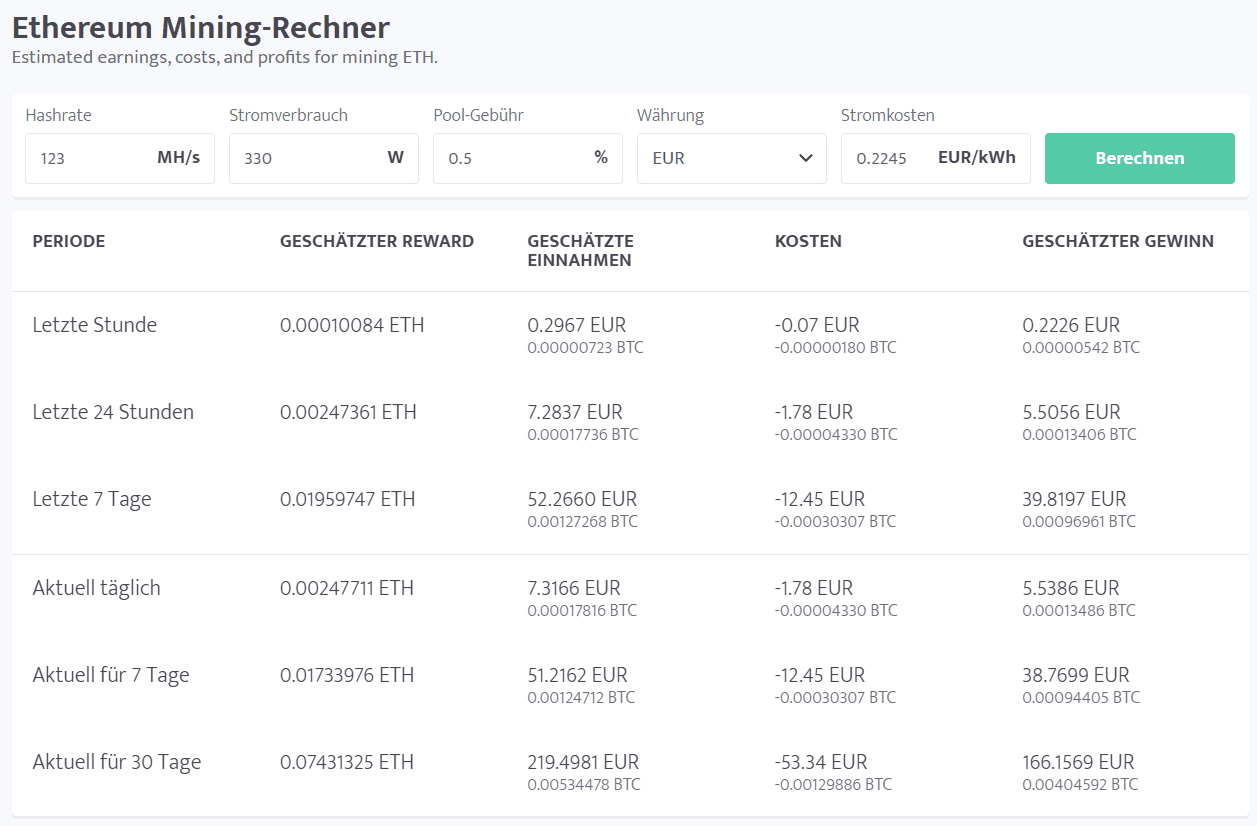
Task: Click BTC profit 0.00404592 BTC
Action: tap(1080, 785)
